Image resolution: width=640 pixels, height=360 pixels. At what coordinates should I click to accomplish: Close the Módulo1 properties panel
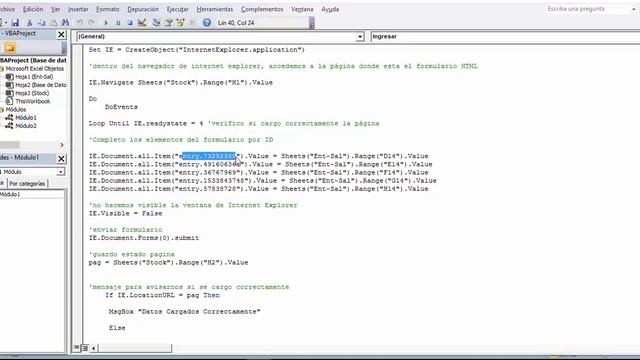click(61, 158)
